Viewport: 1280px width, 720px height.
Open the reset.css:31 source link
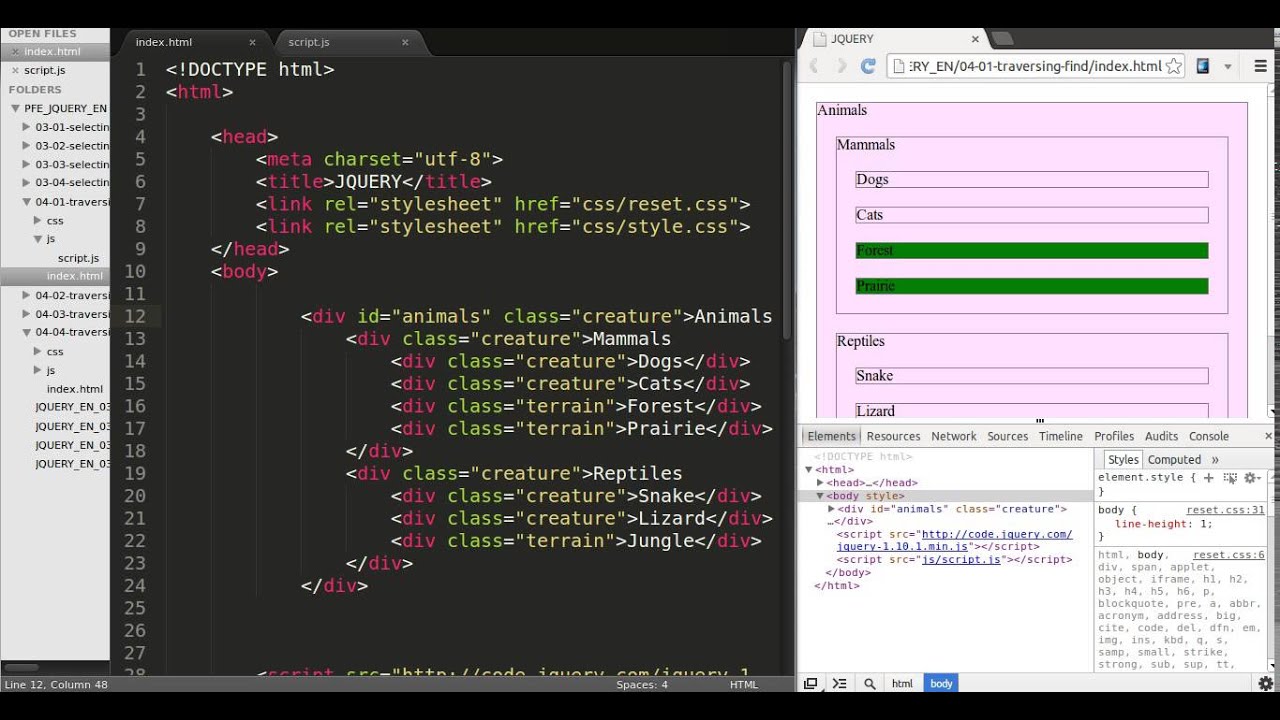point(1225,510)
